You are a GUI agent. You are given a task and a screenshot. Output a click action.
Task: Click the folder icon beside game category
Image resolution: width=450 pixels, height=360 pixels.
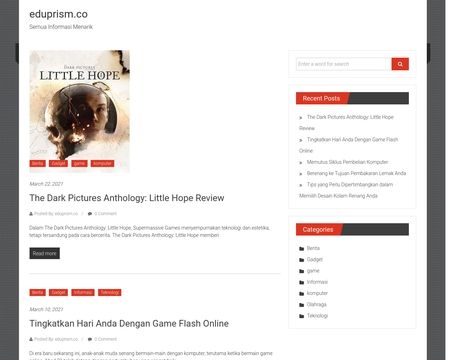point(302,271)
